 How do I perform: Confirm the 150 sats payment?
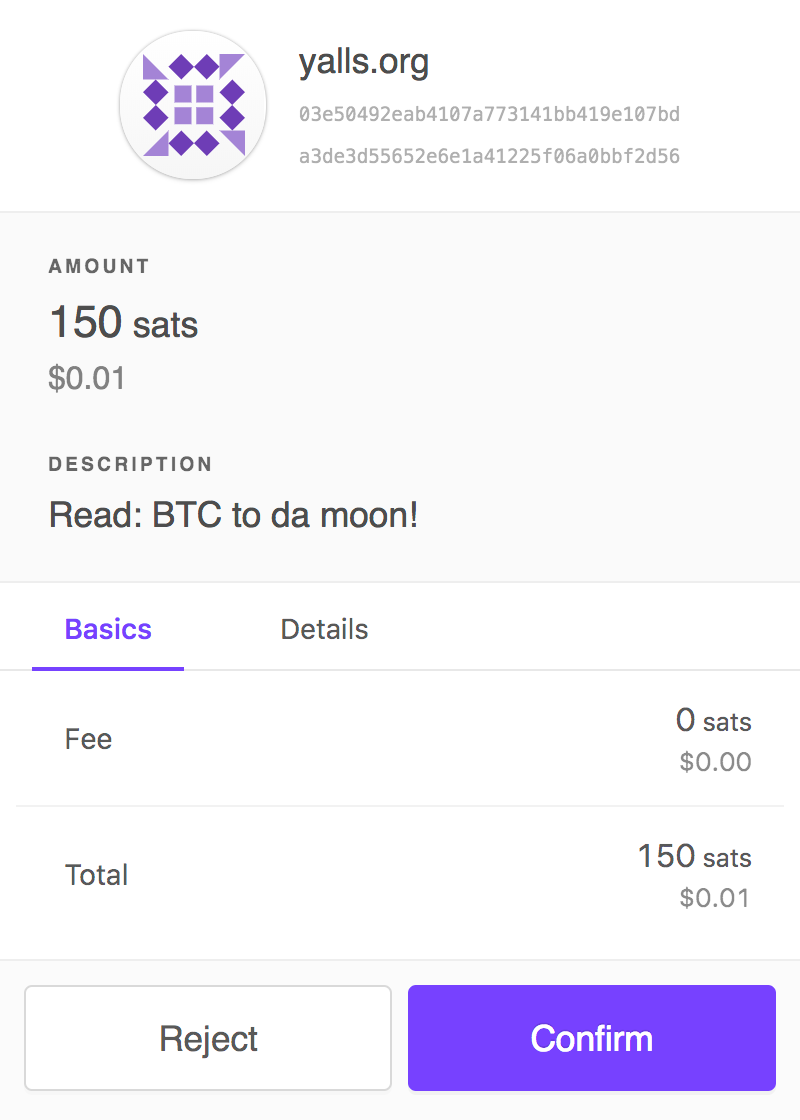pos(592,1038)
